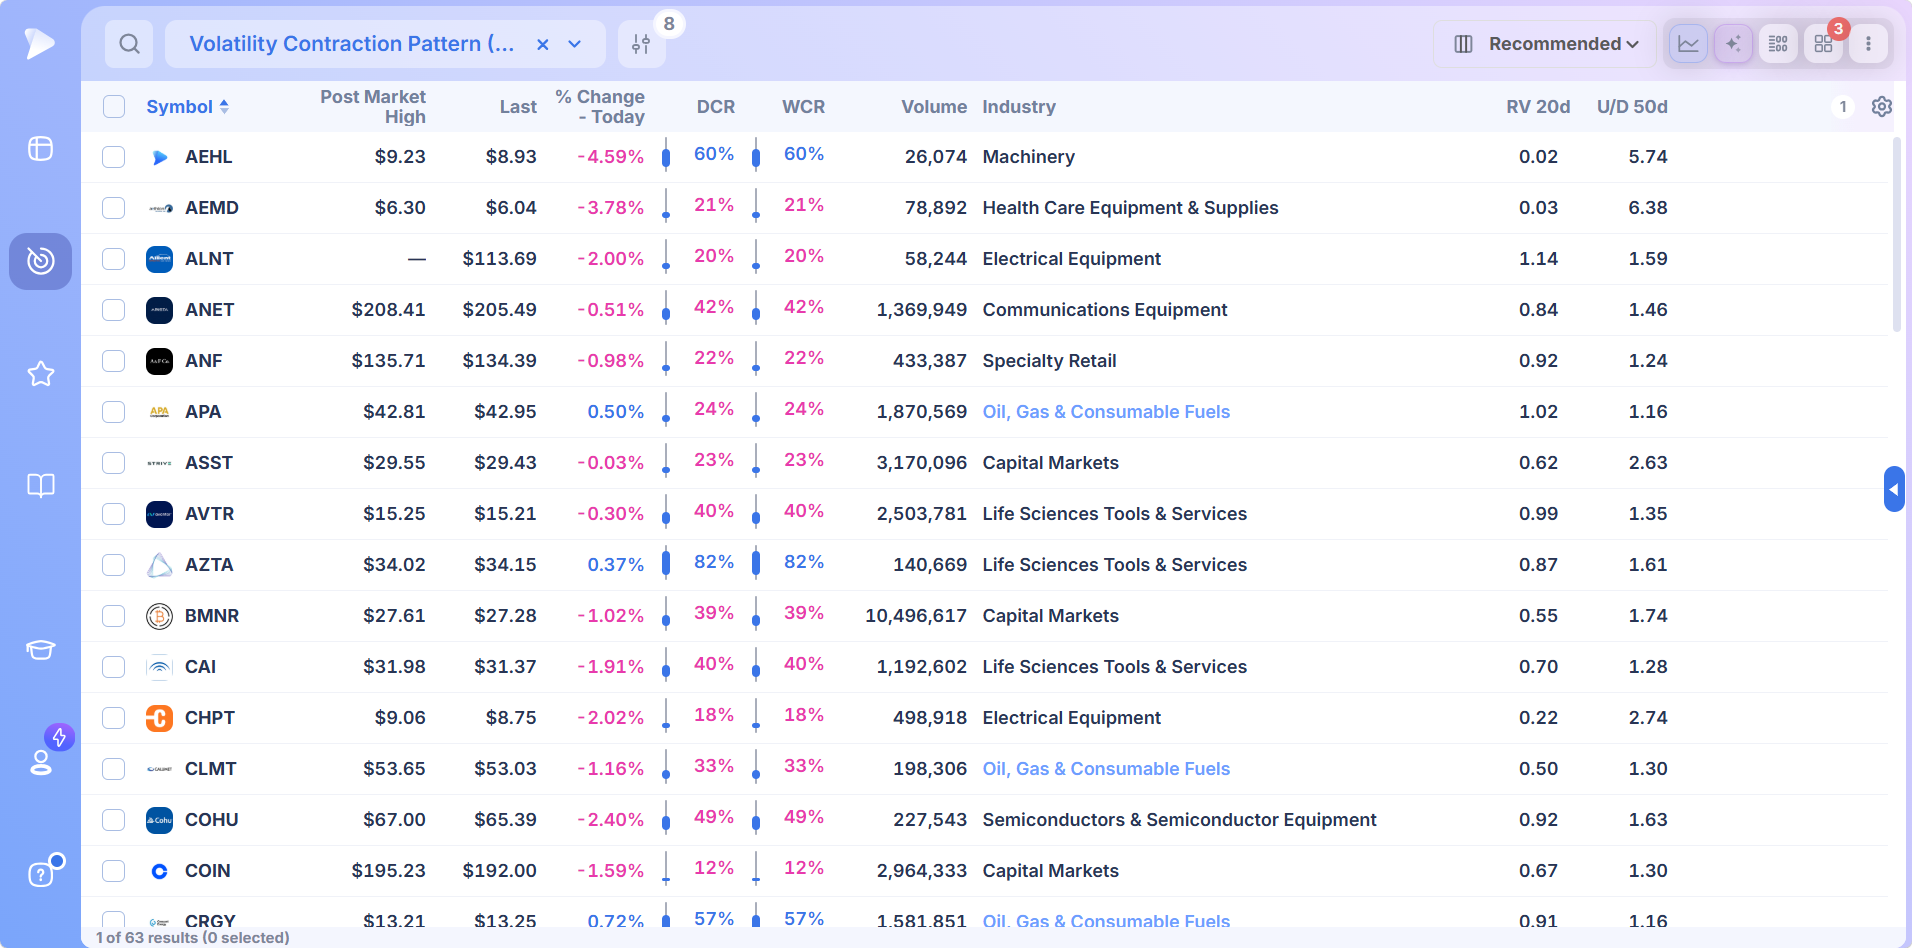Image resolution: width=1912 pixels, height=948 pixels.
Task: Toggle the line chart view icon
Action: pos(1688,44)
